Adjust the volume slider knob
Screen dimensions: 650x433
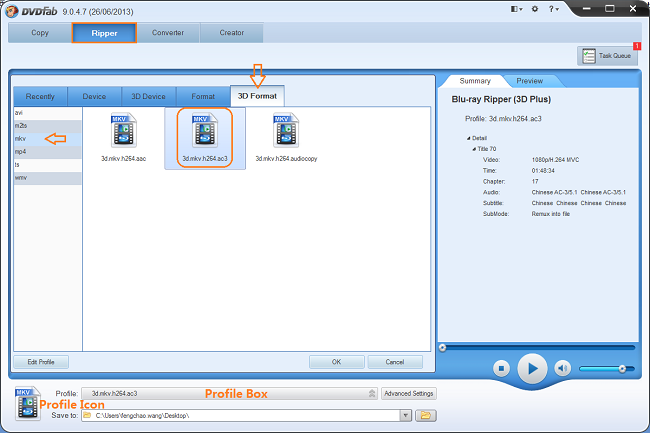coord(622,369)
